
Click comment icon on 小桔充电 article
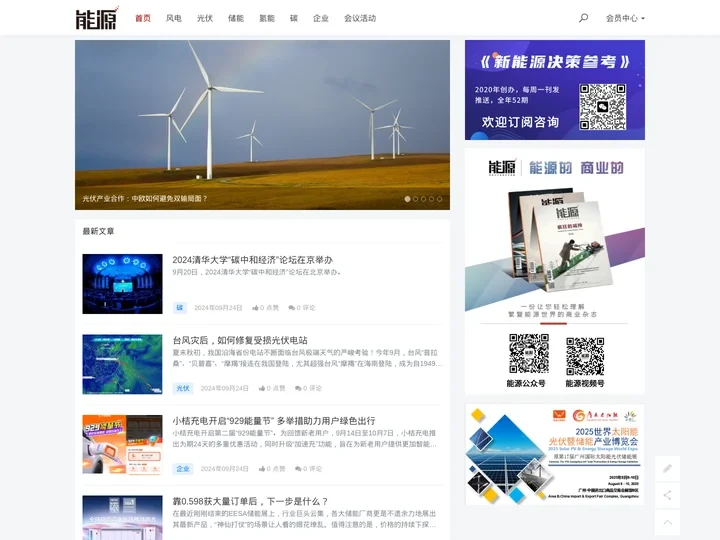click(x=298, y=469)
